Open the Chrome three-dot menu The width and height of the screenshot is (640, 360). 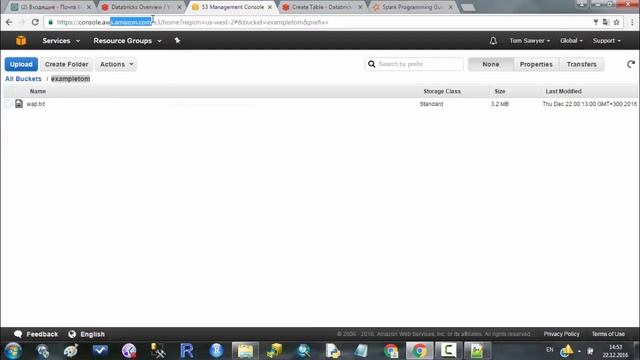click(632, 22)
